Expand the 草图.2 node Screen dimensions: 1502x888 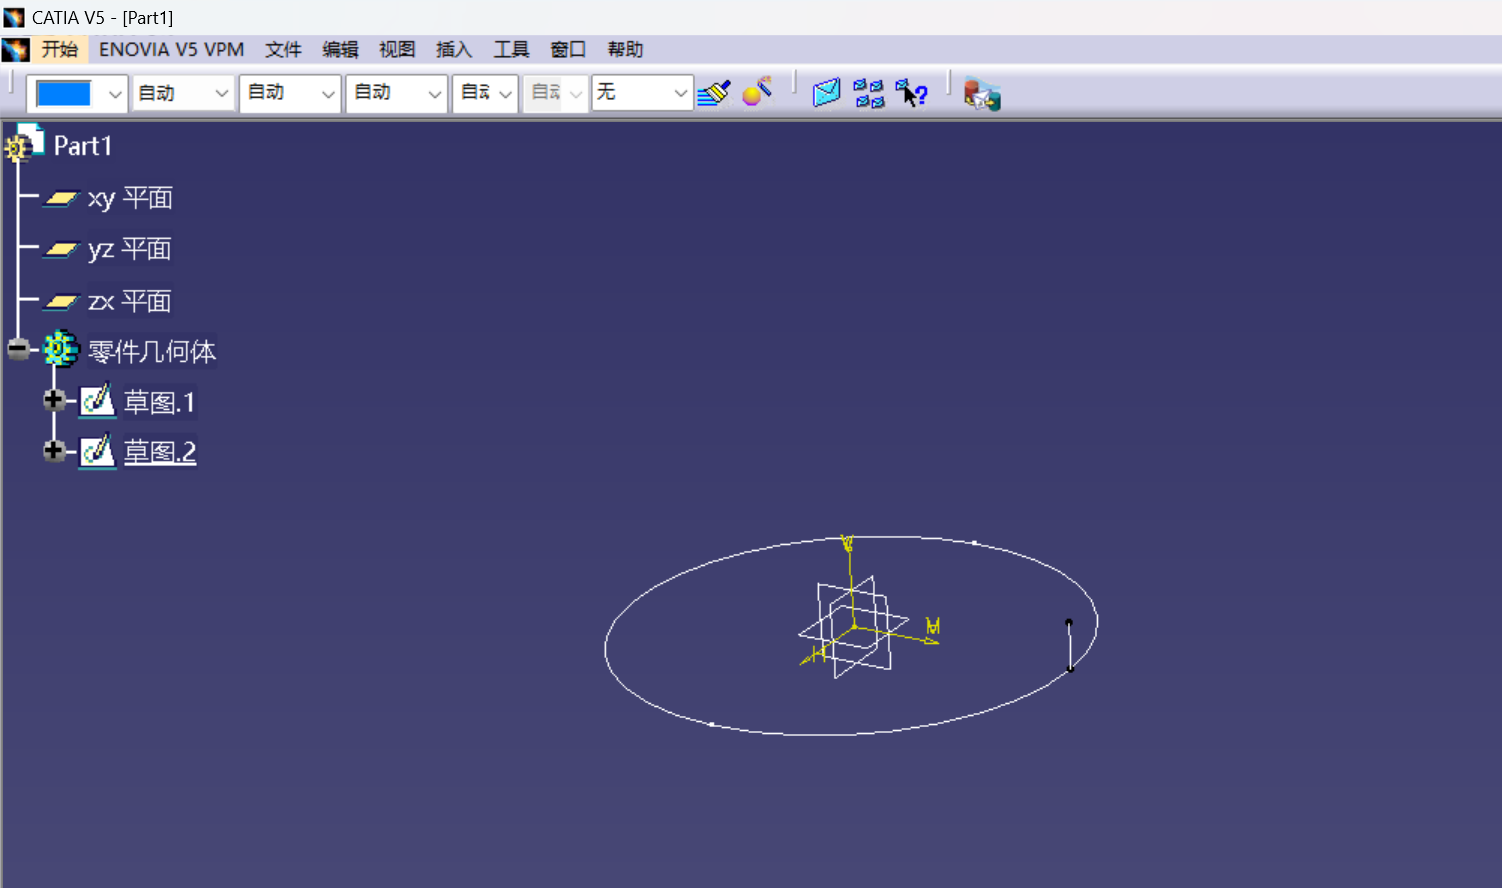pyautogui.click(x=54, y=451)
